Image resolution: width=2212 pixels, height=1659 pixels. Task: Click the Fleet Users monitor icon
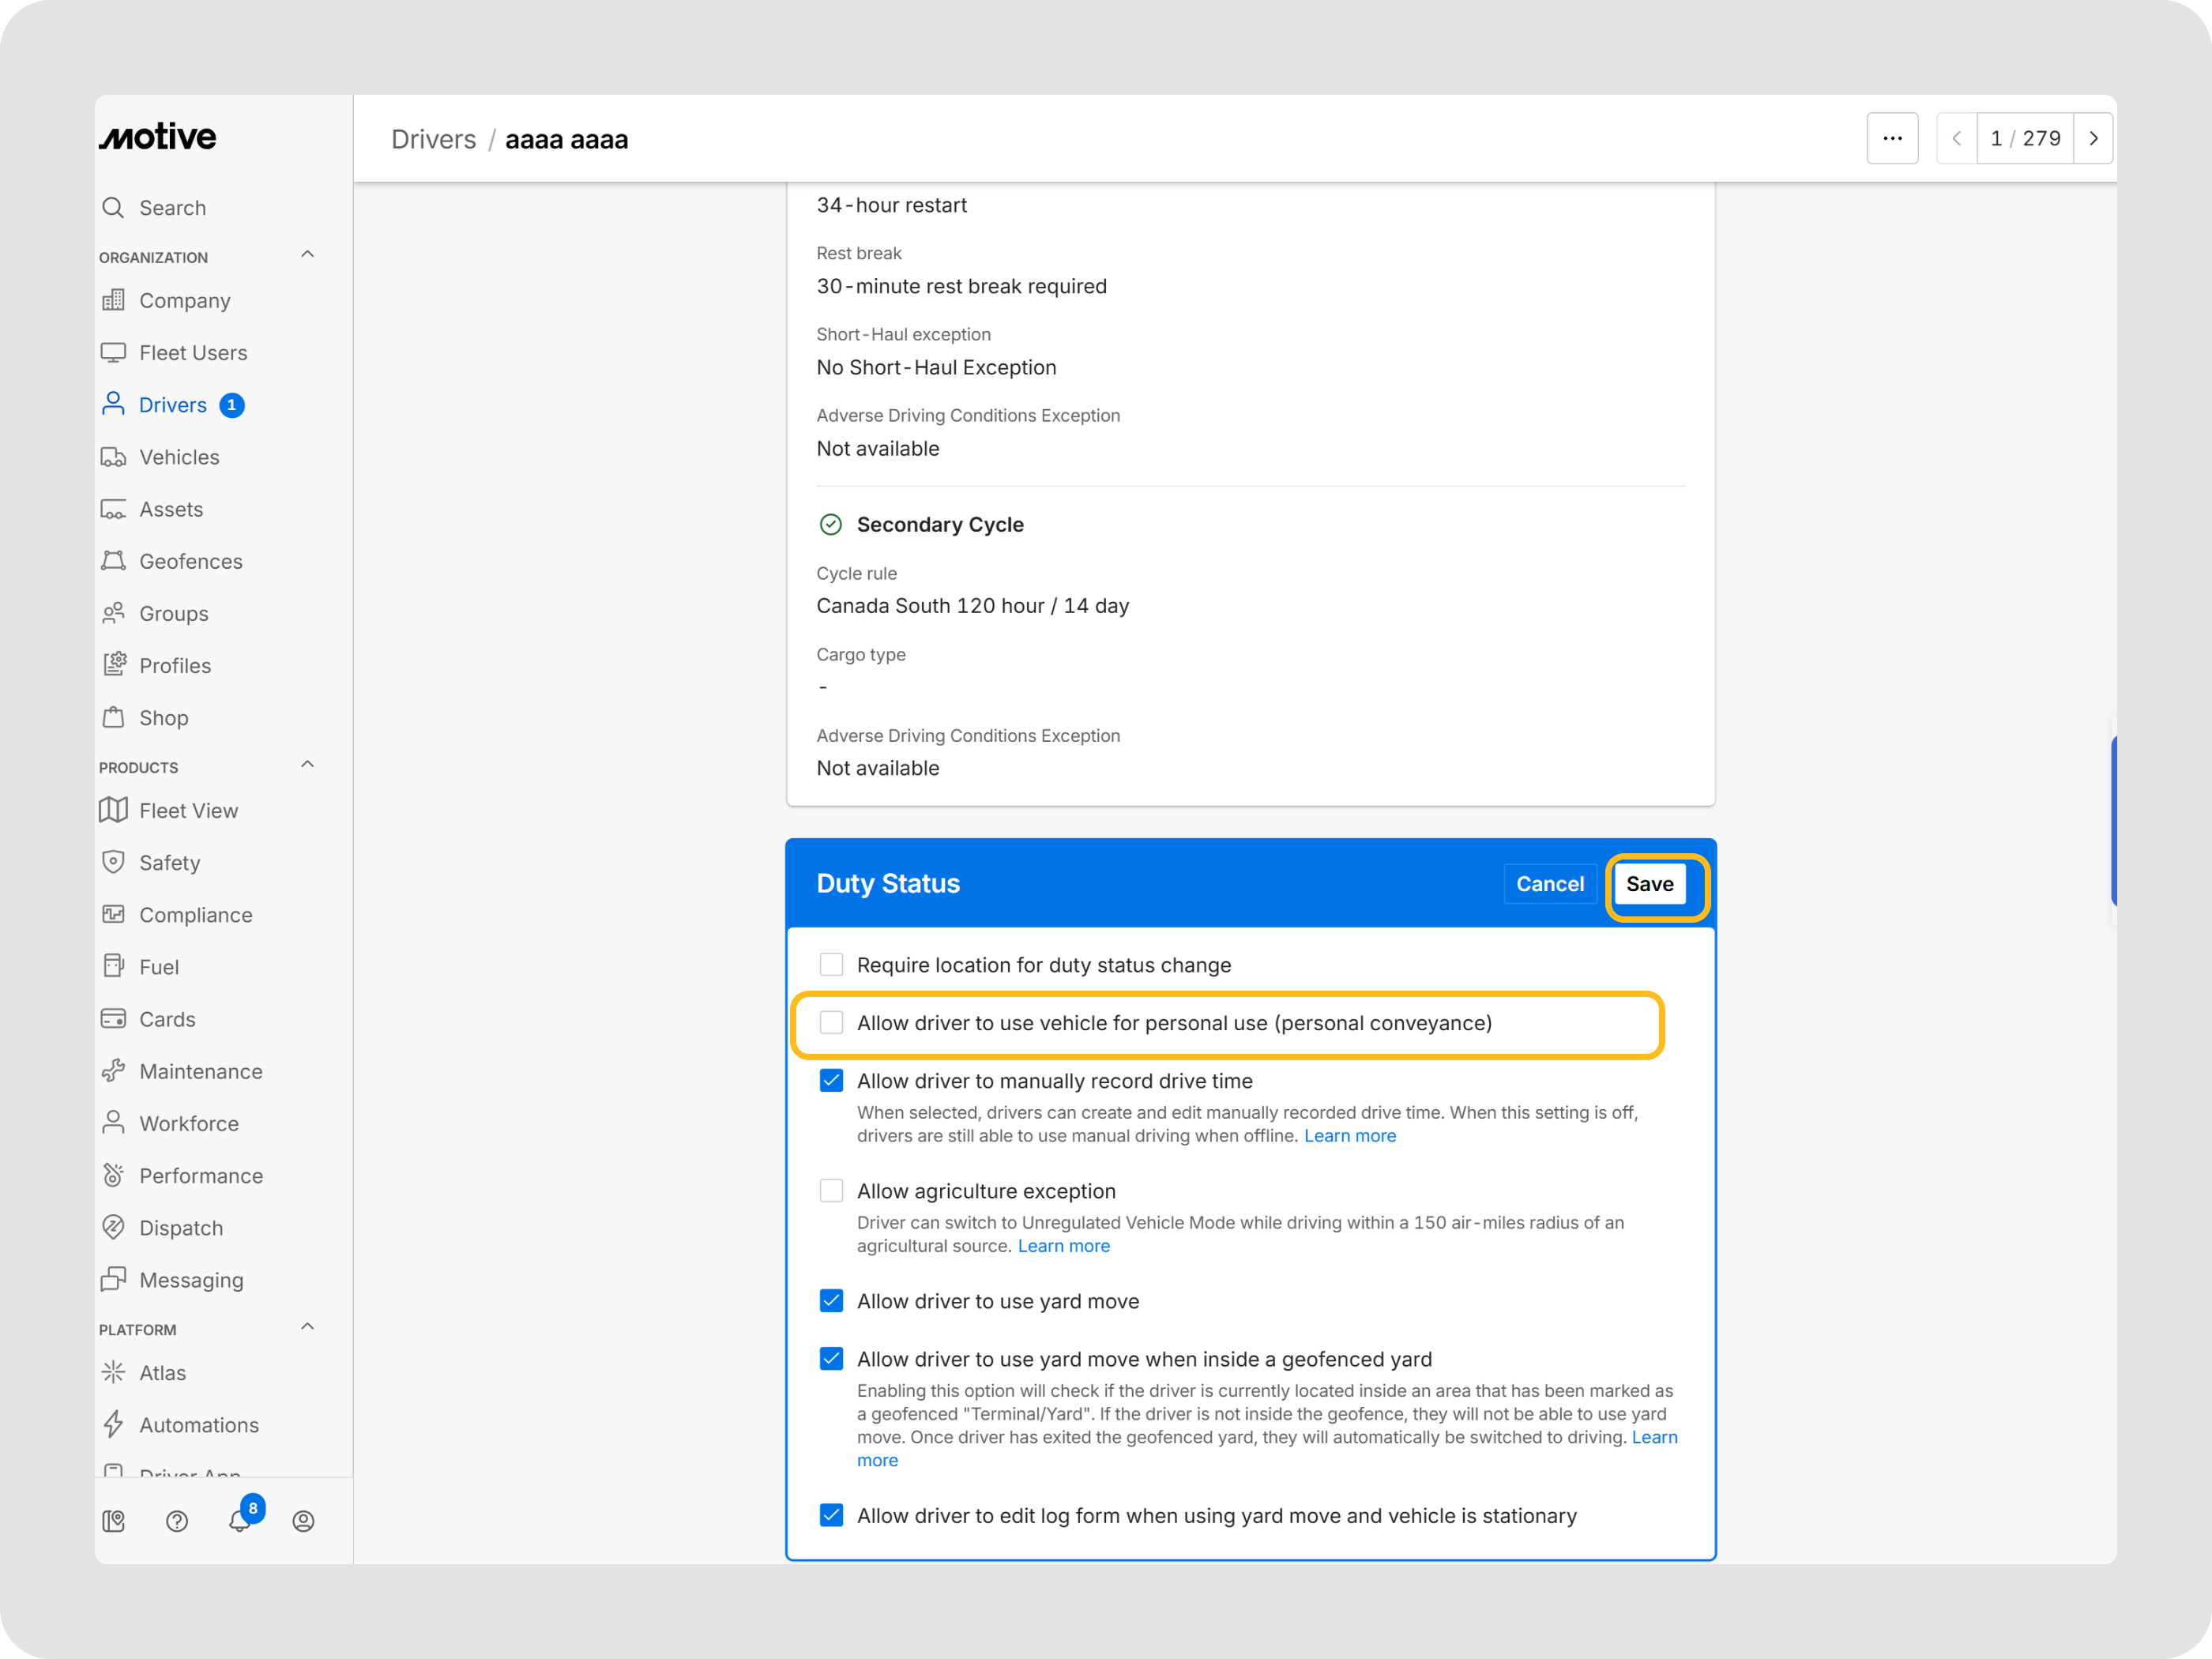pos(113,352)
